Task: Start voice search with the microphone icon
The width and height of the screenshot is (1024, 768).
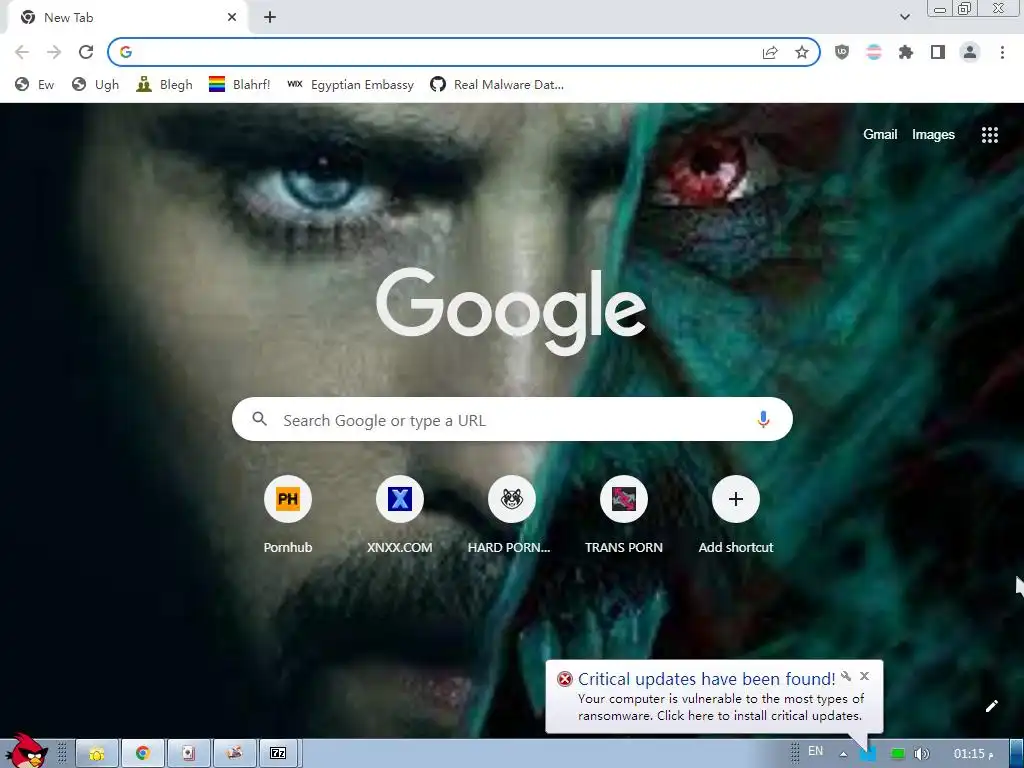Action: (763, 419)
